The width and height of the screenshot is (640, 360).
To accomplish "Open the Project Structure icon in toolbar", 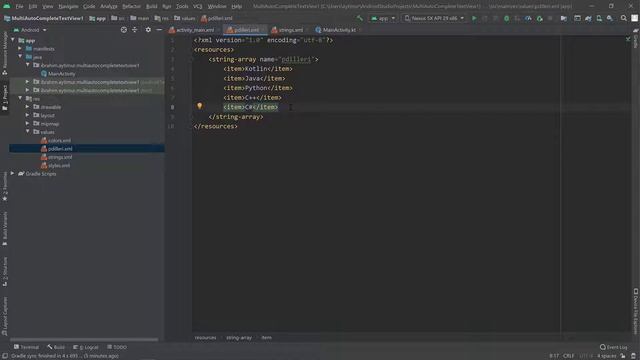I will (564, 18).
